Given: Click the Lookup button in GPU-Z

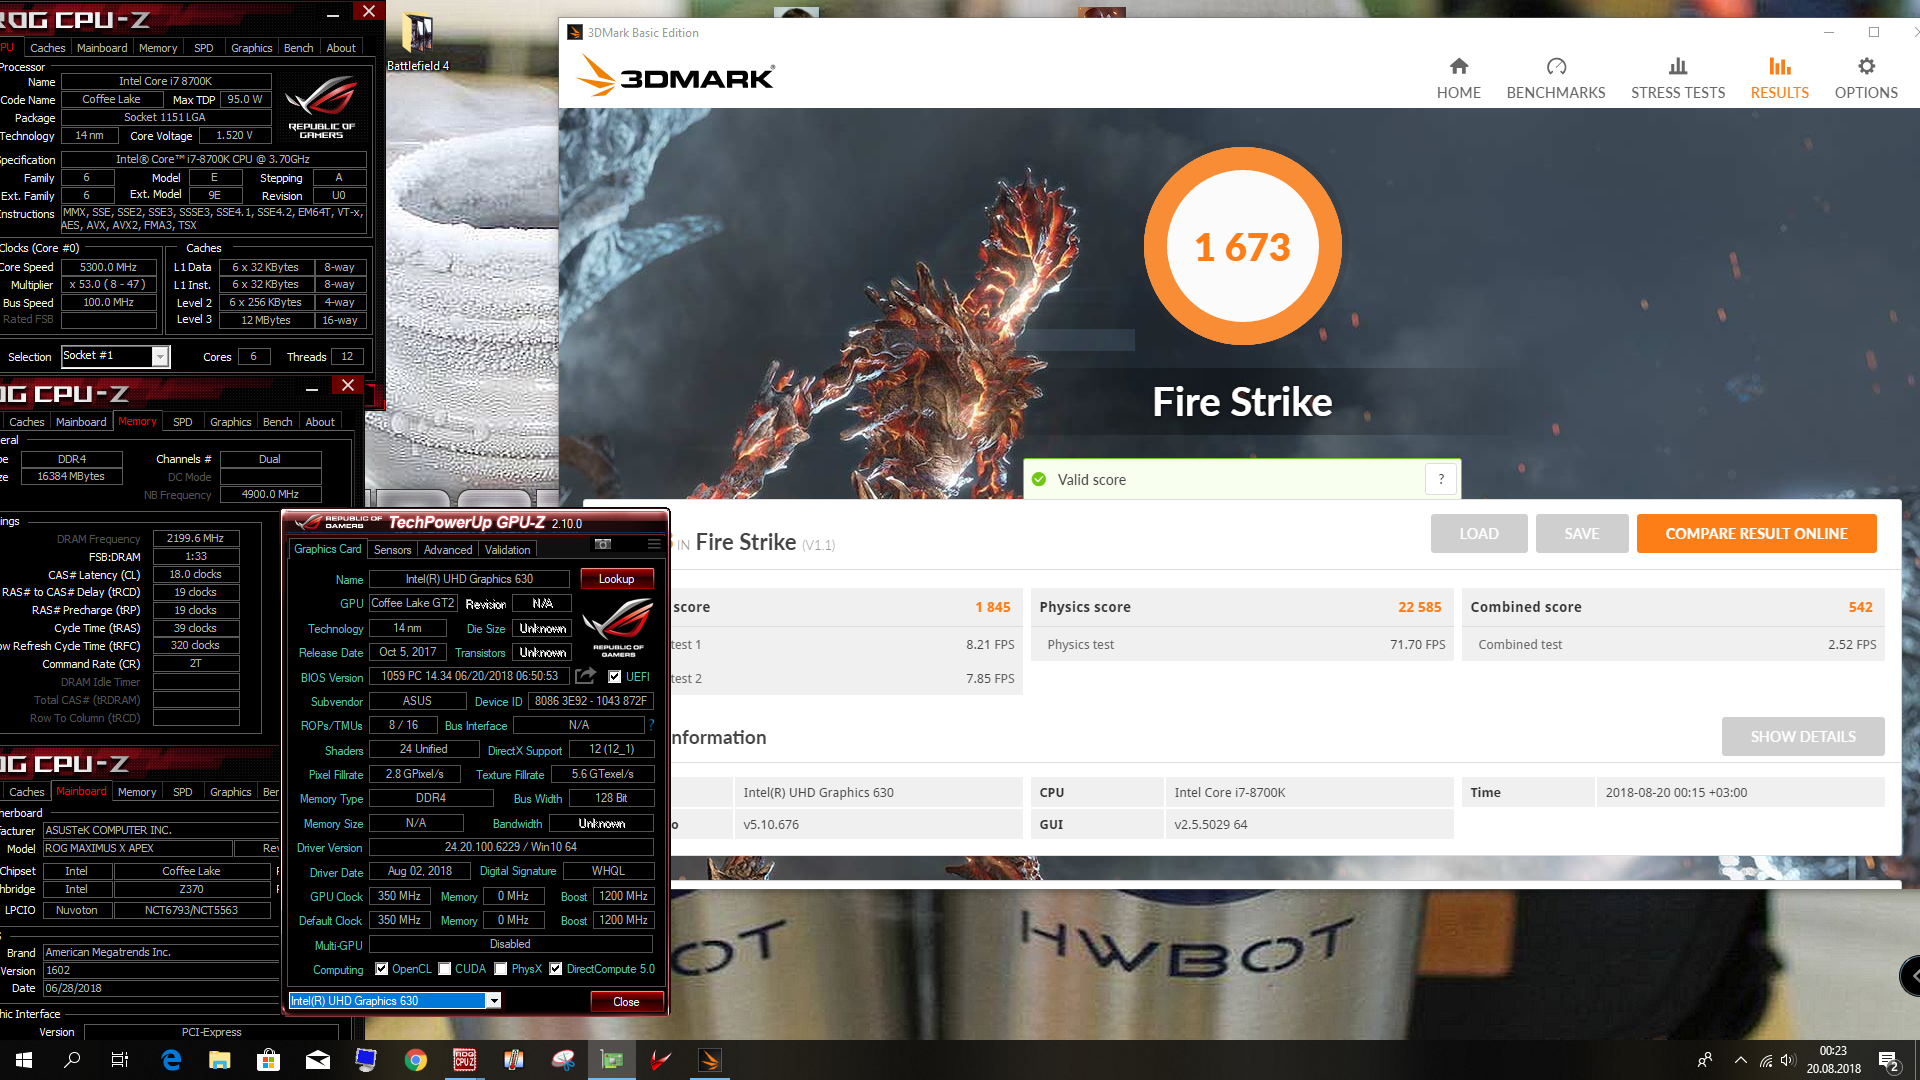Looking at the screenshot, I should pos(616,579).
